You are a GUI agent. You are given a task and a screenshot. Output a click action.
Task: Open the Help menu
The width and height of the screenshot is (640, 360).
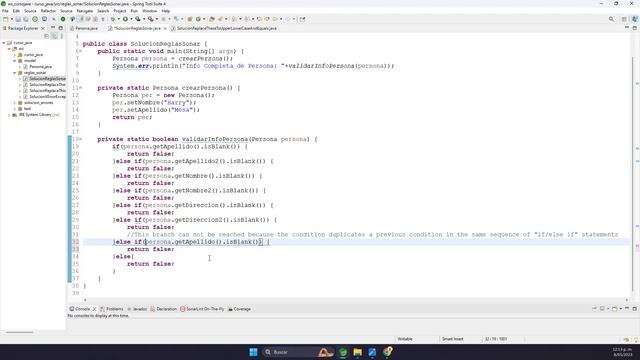tap(166, 11)
